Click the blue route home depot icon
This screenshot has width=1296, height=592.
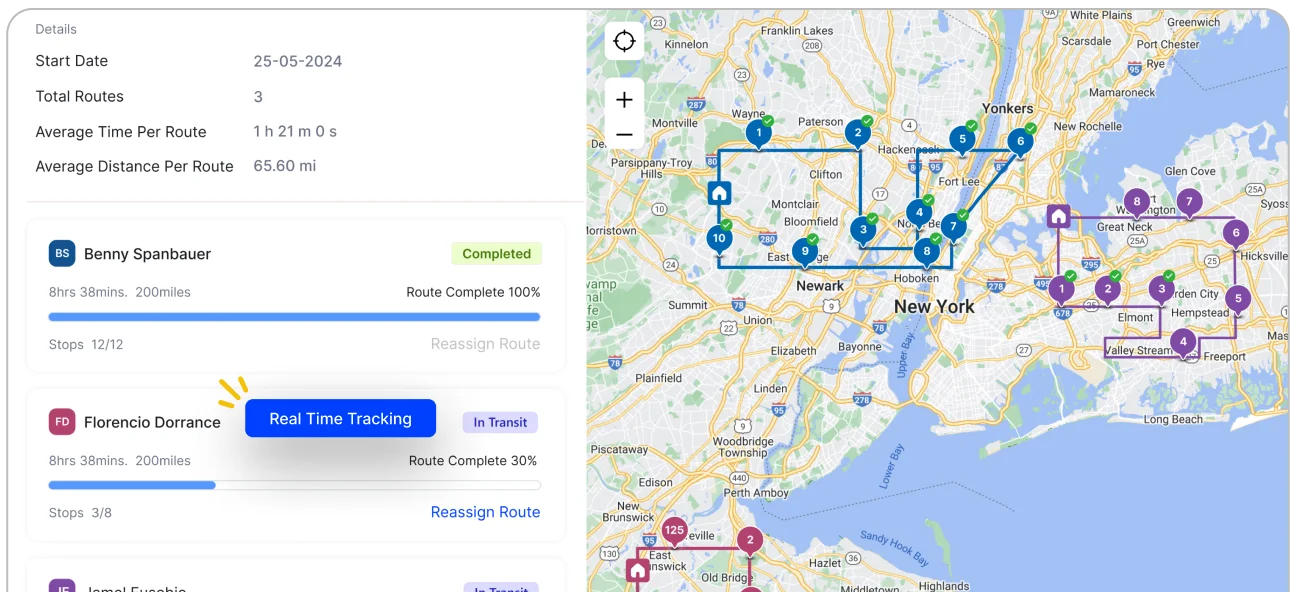pyautogui.click(x=719, y=193)
